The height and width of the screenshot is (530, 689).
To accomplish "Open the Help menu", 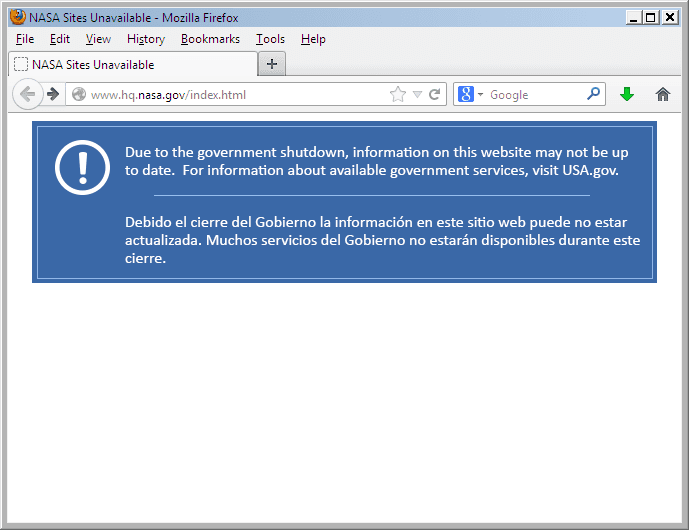I will [x=313, y=39].
